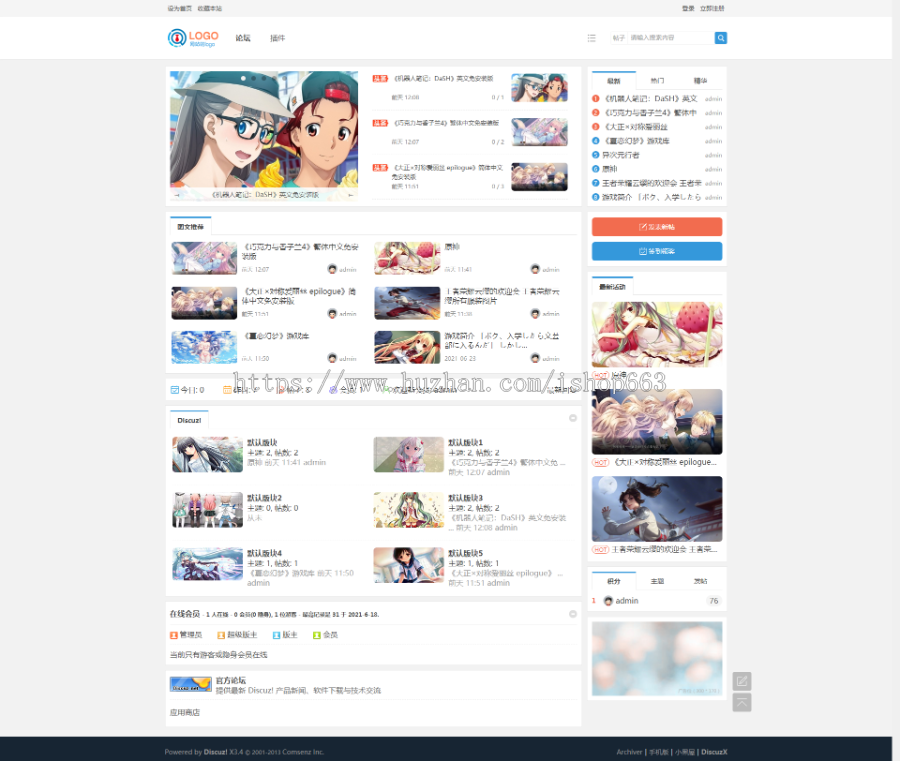Open the 默认版块 forum thumbnail
The image size is (900, 761).
(x=207, y=455)
